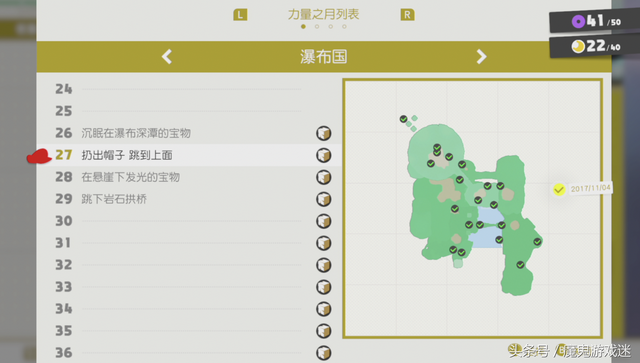Click the 2017/11/04 date label
This screenshot has width=640, height=363.
[591, 188]
